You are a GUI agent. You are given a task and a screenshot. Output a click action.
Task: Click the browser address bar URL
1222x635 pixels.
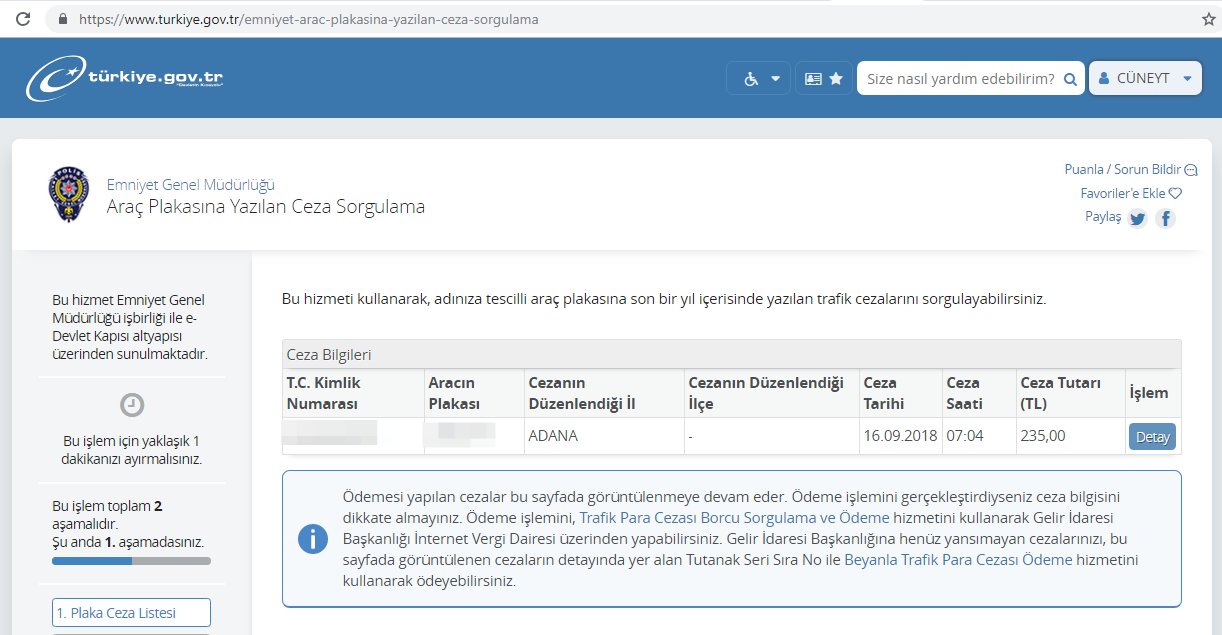point(308,19)
